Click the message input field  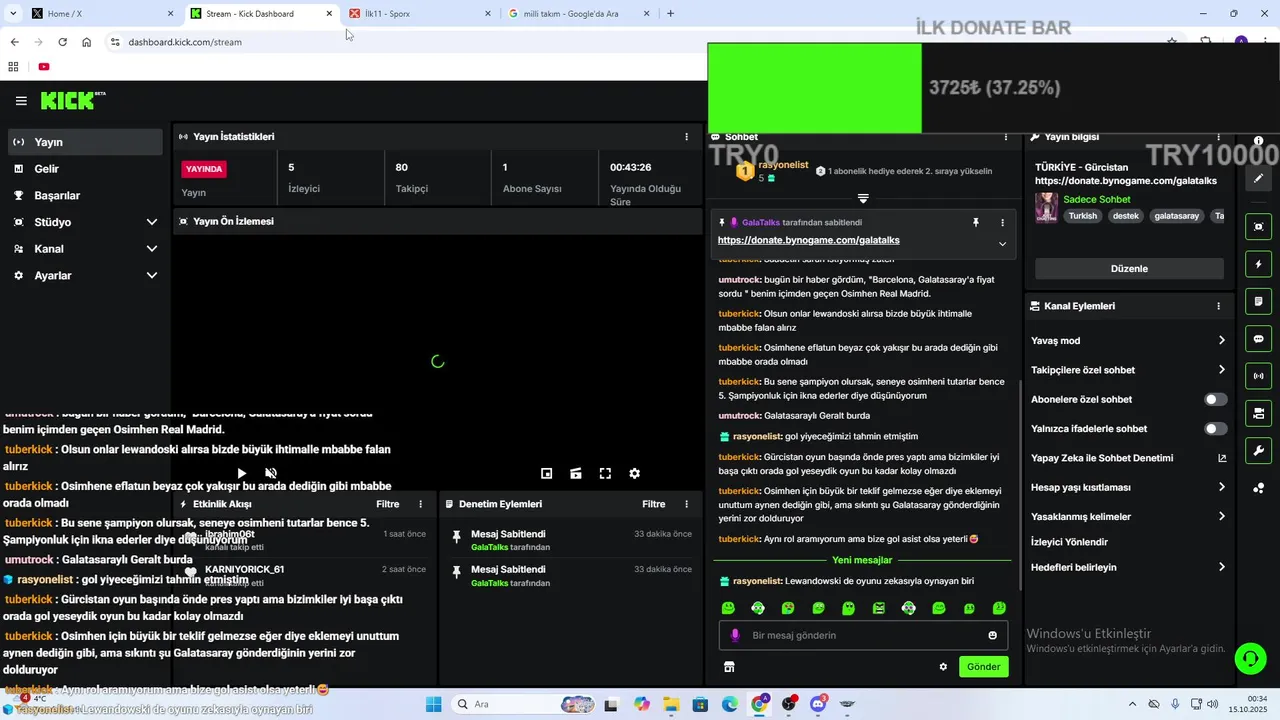(863, 635)
